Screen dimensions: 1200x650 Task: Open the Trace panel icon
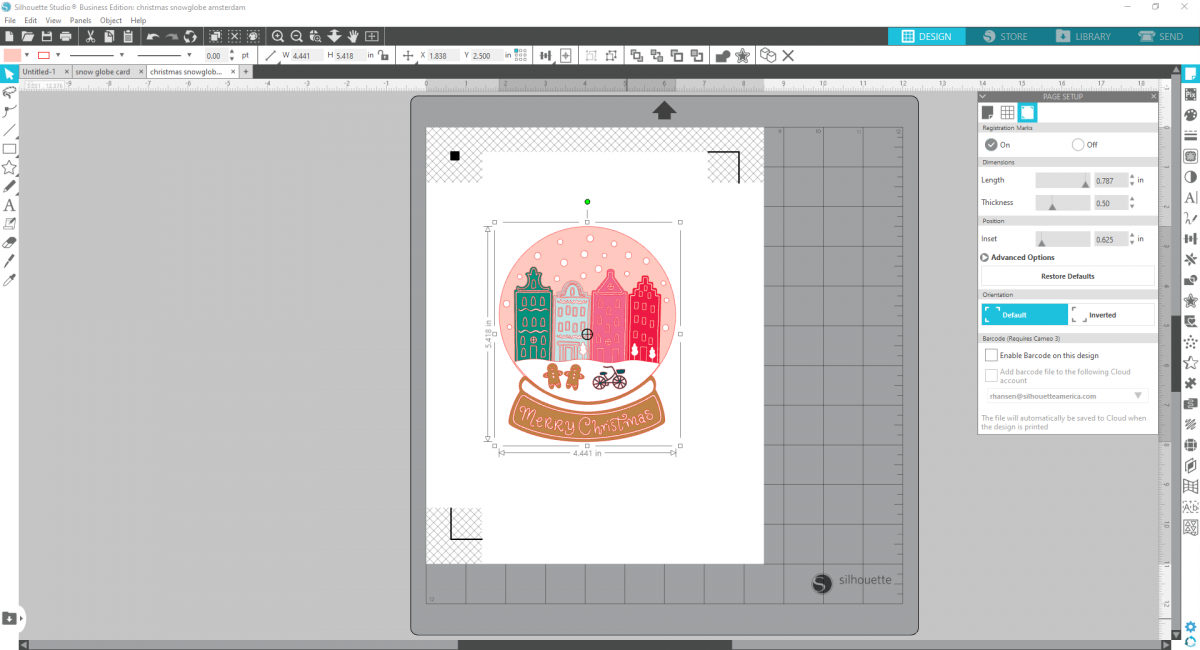click(1190, 156)
